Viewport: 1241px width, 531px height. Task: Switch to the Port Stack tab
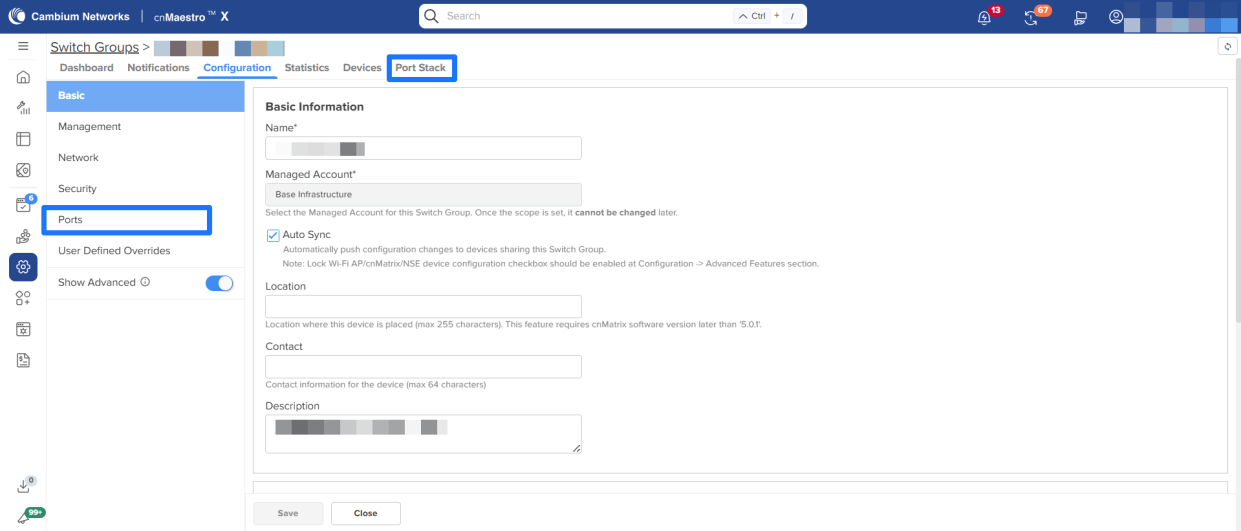click(420, 68)
